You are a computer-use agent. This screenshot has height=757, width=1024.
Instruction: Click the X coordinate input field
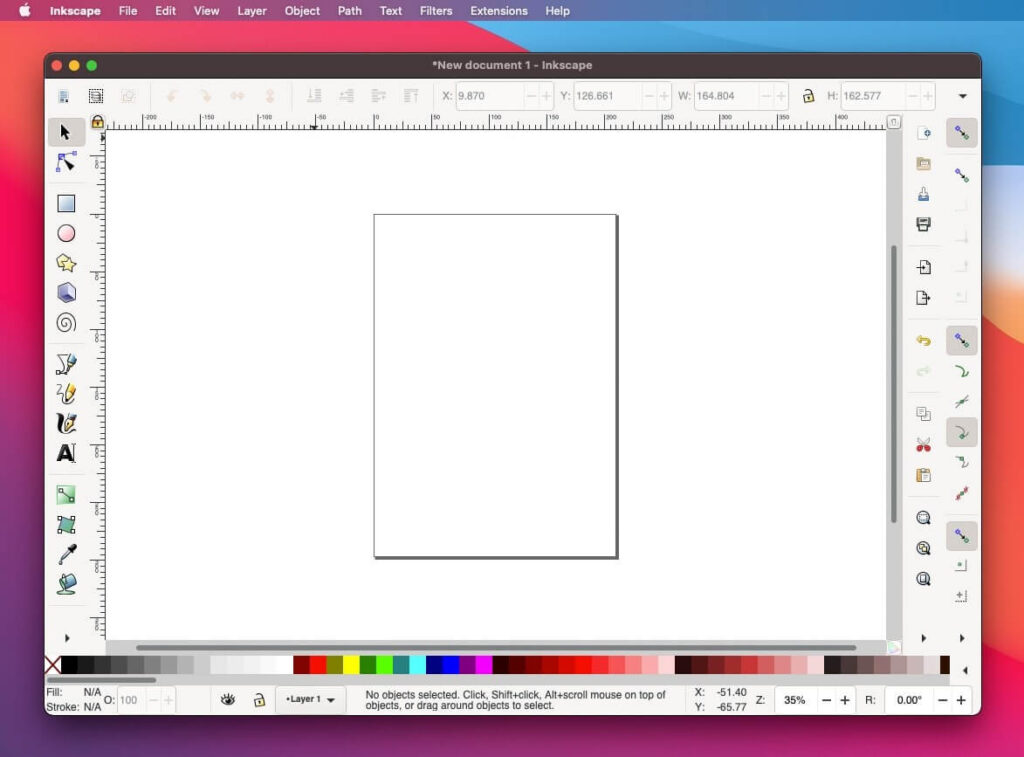pos(490,96)
